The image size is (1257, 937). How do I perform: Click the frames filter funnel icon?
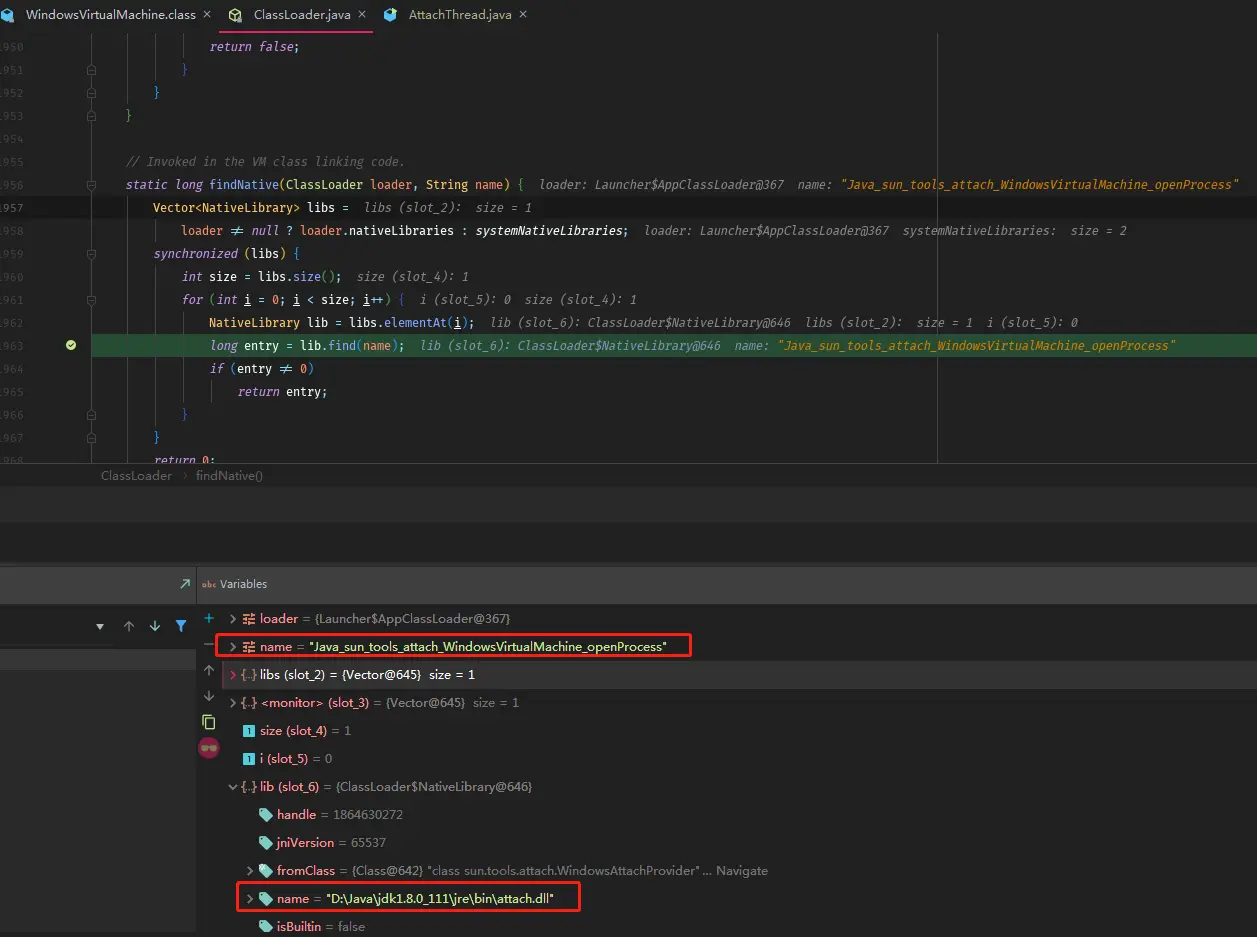tap(181, 626)
